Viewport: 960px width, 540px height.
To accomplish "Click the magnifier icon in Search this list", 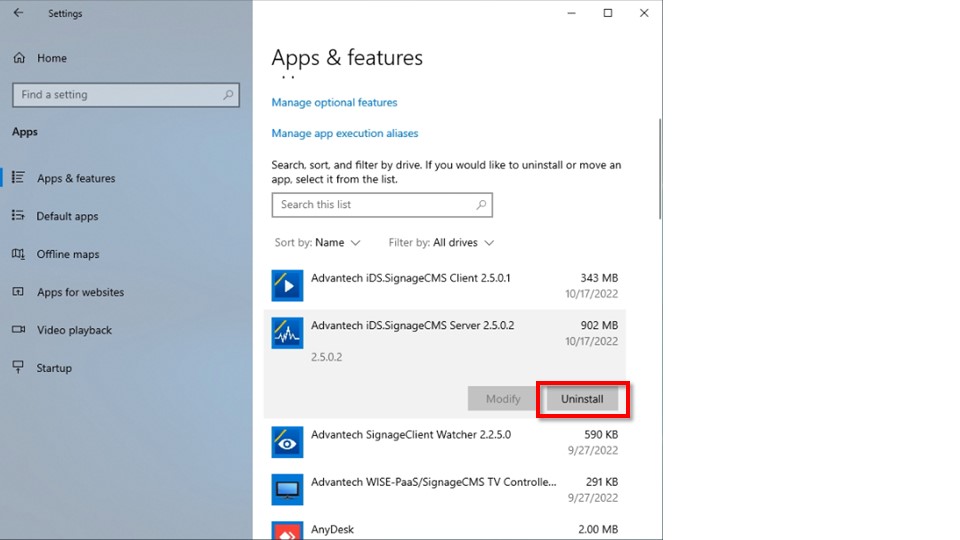I will pos(481,205).
